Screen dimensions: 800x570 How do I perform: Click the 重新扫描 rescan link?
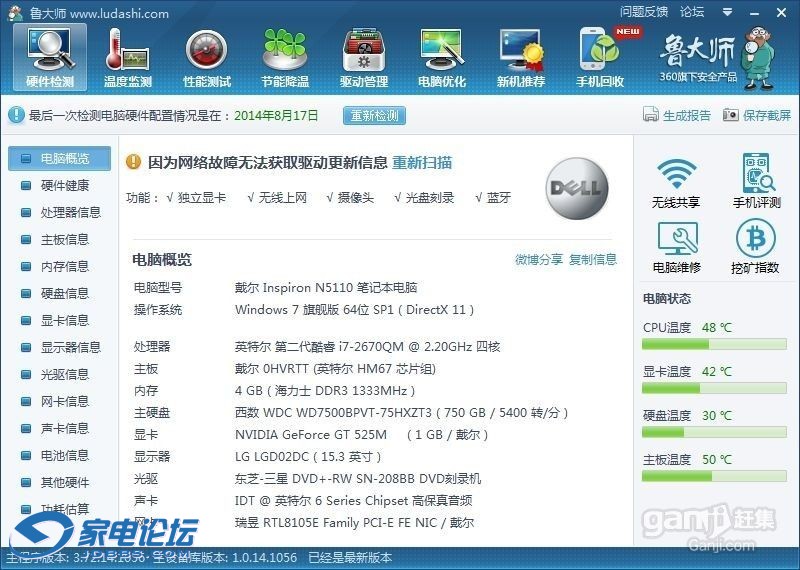[x=422, y=162]
